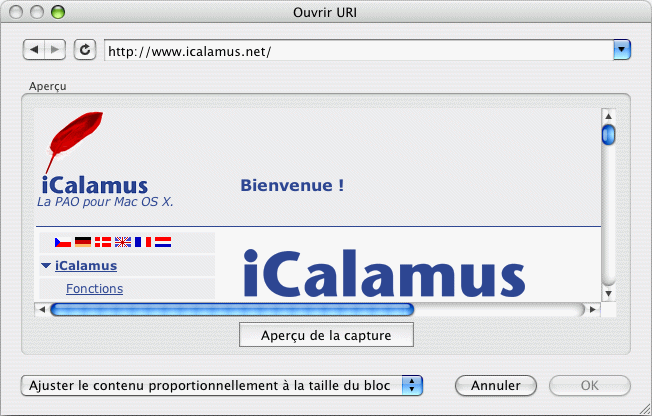
Task: Click the URL field showing http://www.icalamus.net/
Action: [359, 50]
